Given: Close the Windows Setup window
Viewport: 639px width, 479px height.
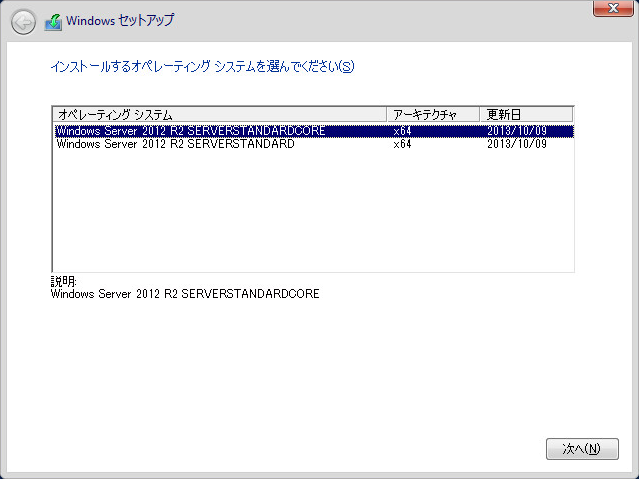Looking at the screenshot, I should click(613, 8).
